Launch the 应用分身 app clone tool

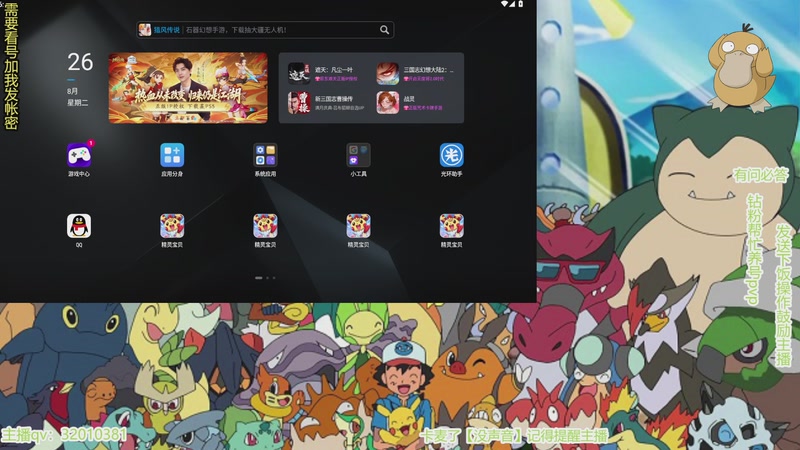(172, 155)
